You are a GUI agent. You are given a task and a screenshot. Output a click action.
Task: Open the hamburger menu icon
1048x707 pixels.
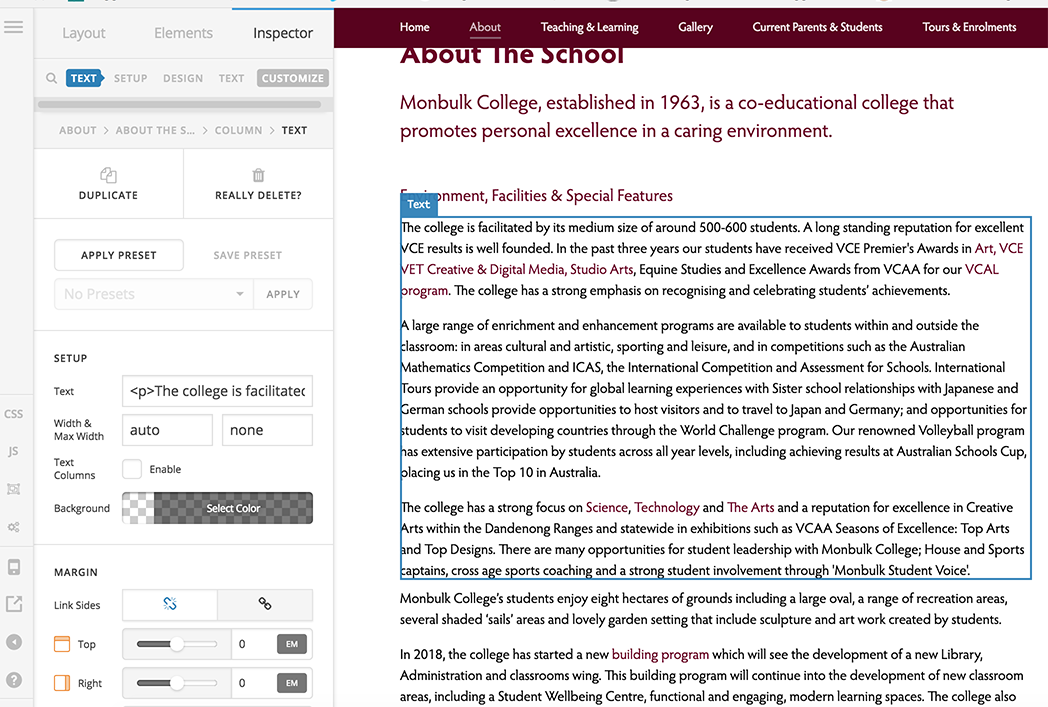tap(13, 27)
